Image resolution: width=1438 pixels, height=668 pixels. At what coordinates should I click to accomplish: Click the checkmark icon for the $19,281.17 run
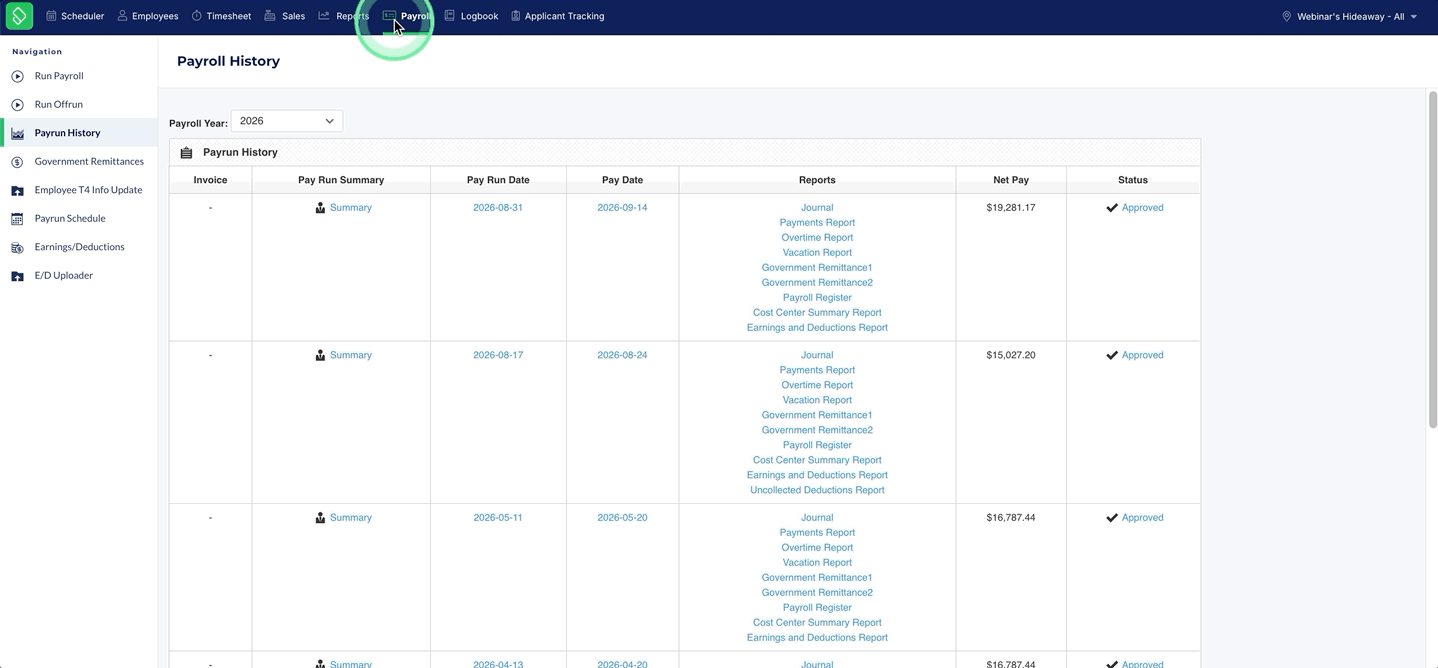pyautogui.click(x=1112, y=208)
